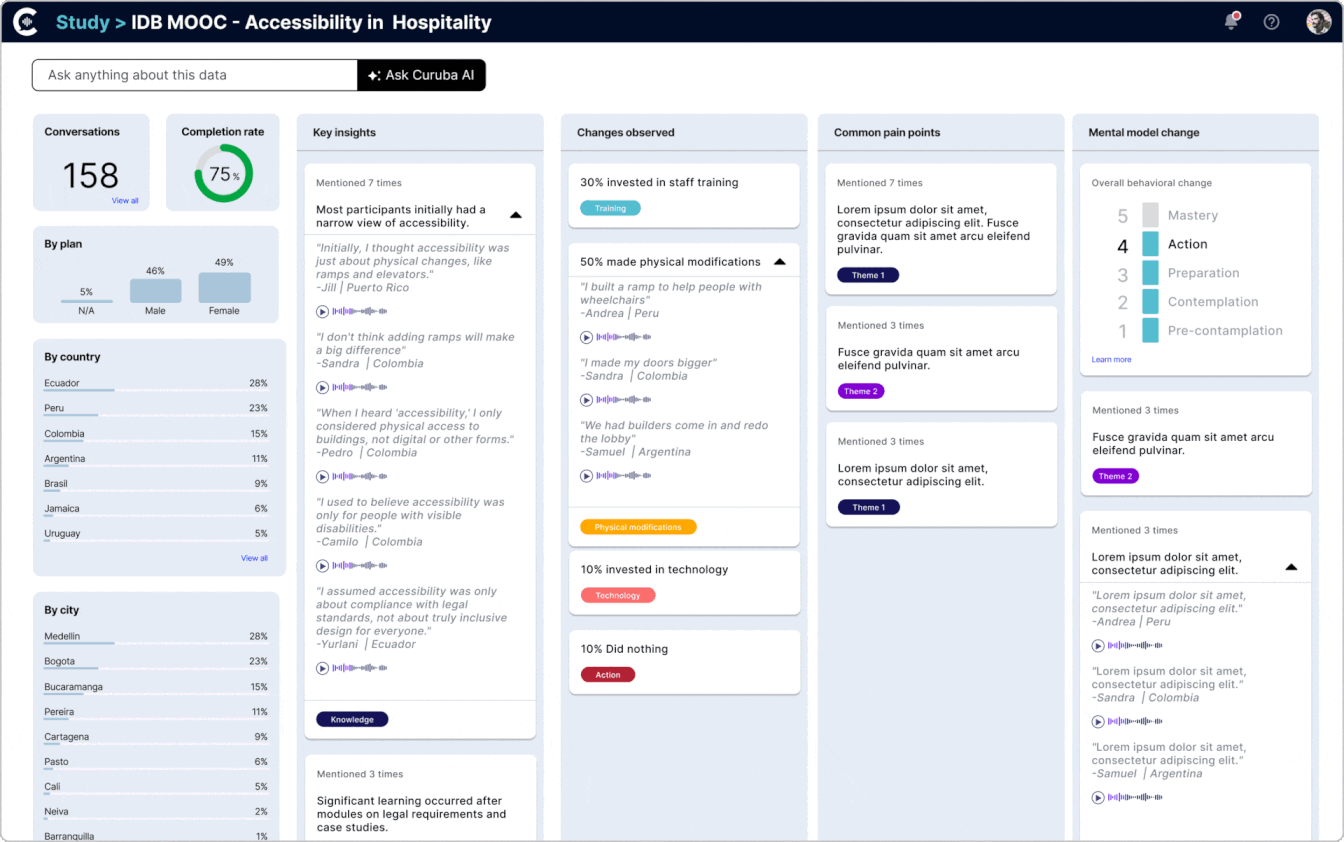Follow the Learn more link
The width and height of the screenshot is (1344, 842).
click(x=1111, y=359)
